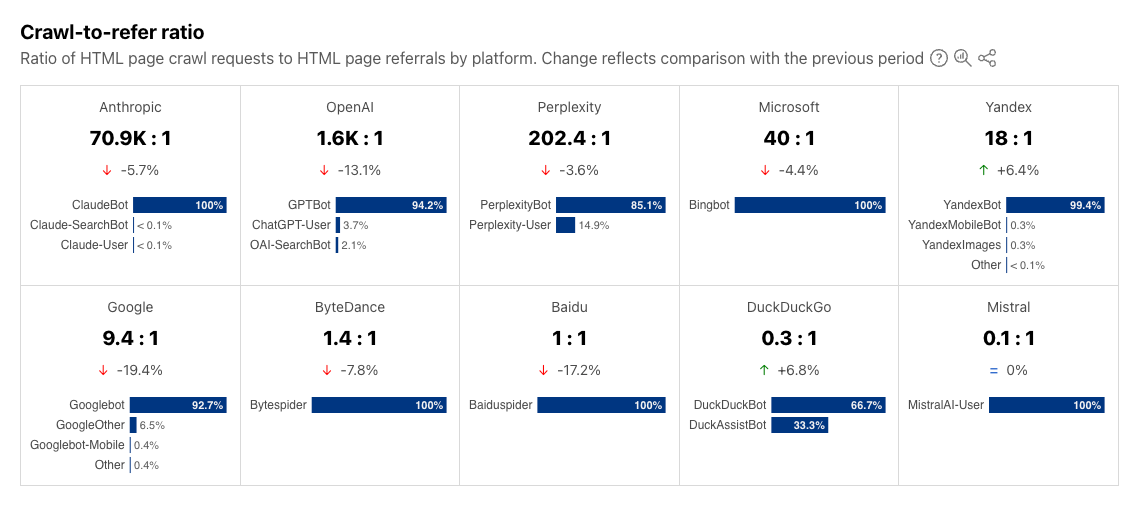Click the data explorer magnifier icon
This screenshot has height=506, width=1137.
click(x=962, y=58)
